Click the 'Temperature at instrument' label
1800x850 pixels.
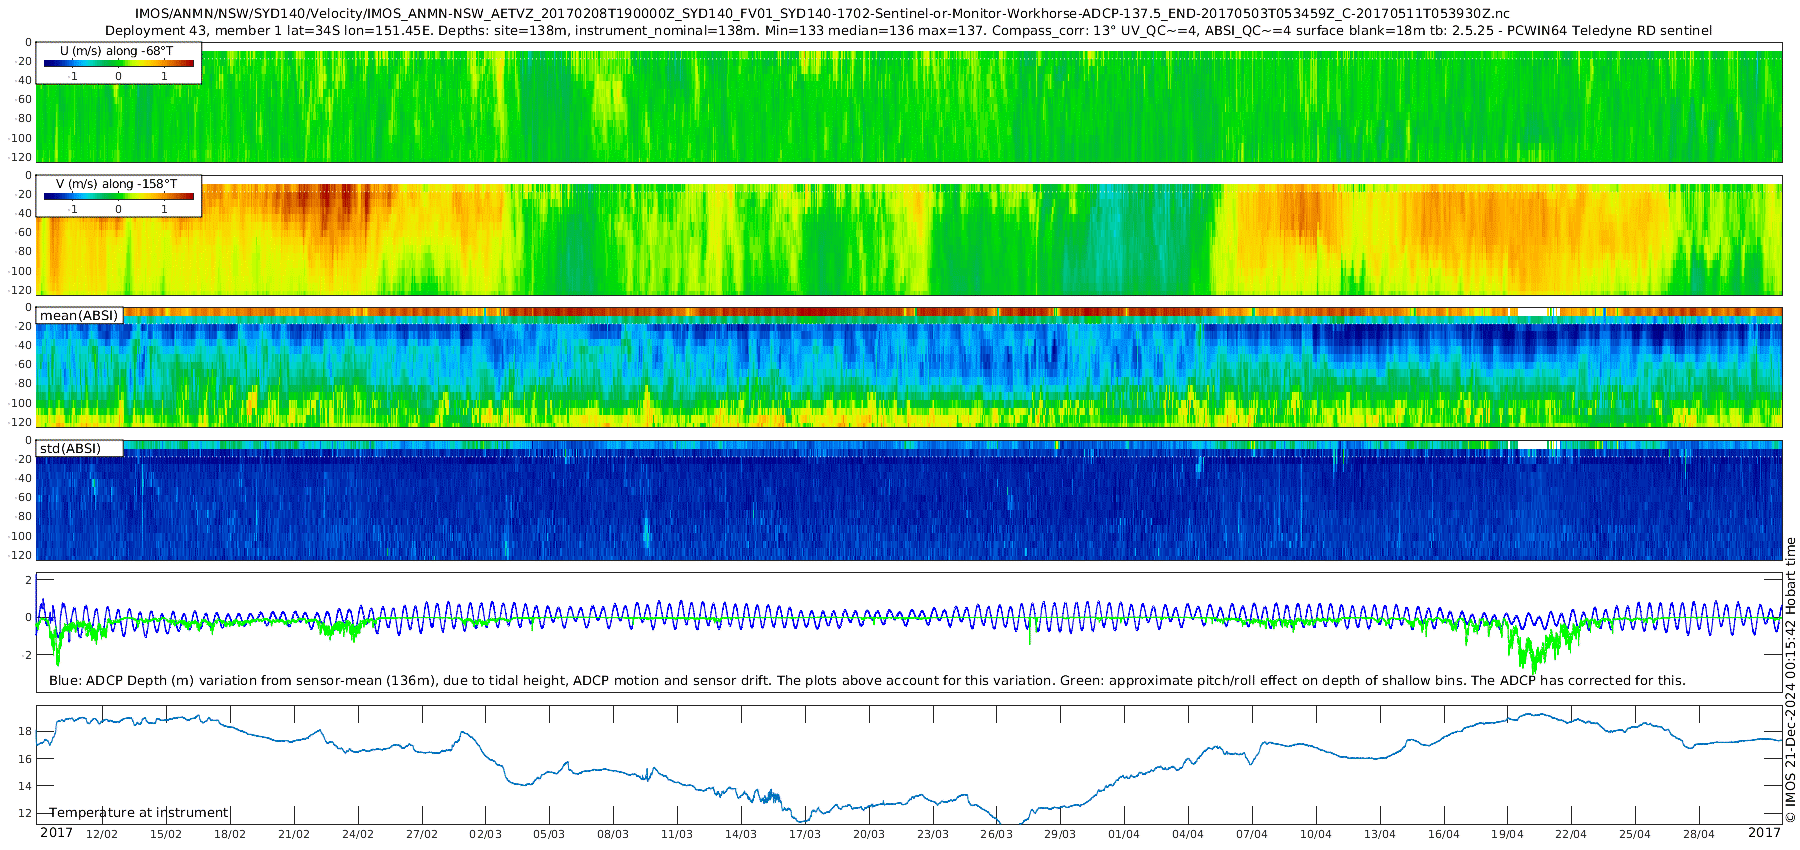(139, 813)
